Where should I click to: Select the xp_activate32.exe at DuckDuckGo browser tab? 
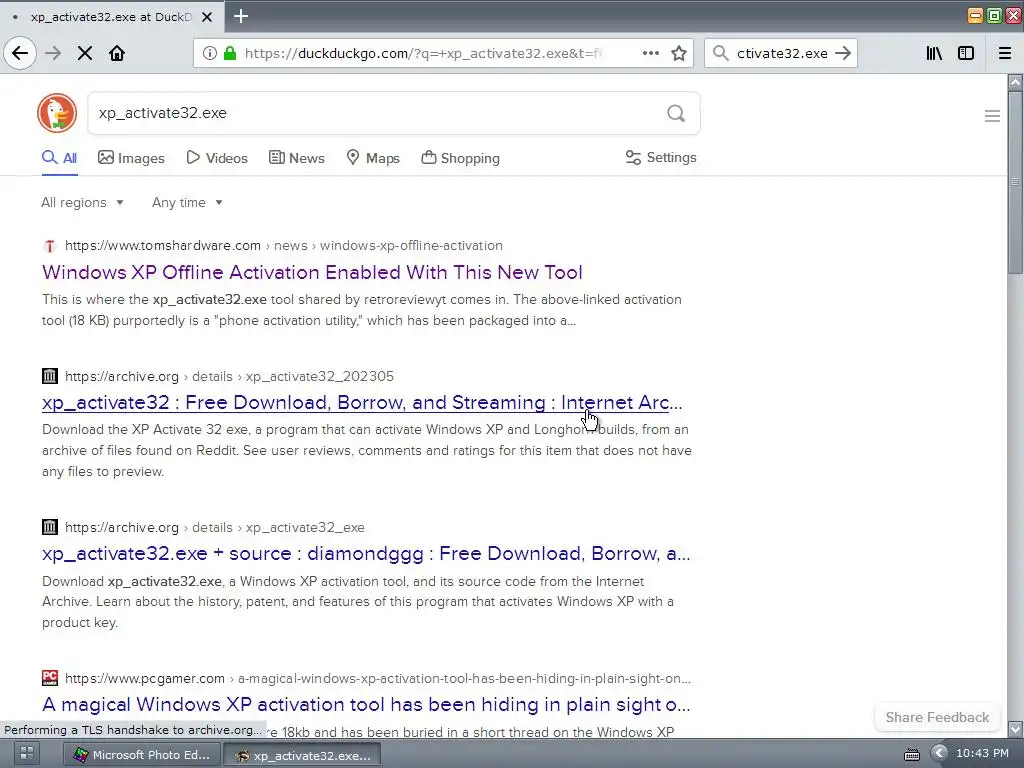[111, 17]
